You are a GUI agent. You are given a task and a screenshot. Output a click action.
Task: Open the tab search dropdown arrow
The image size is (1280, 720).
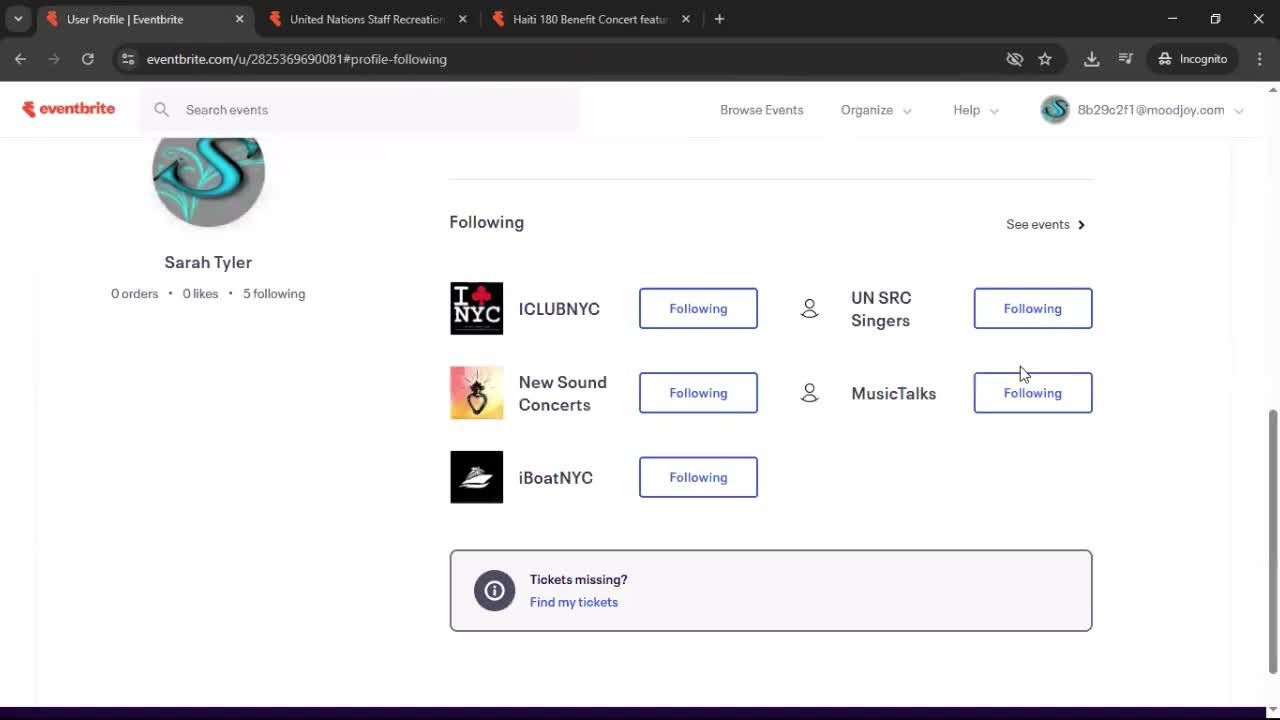pos(18,19)
